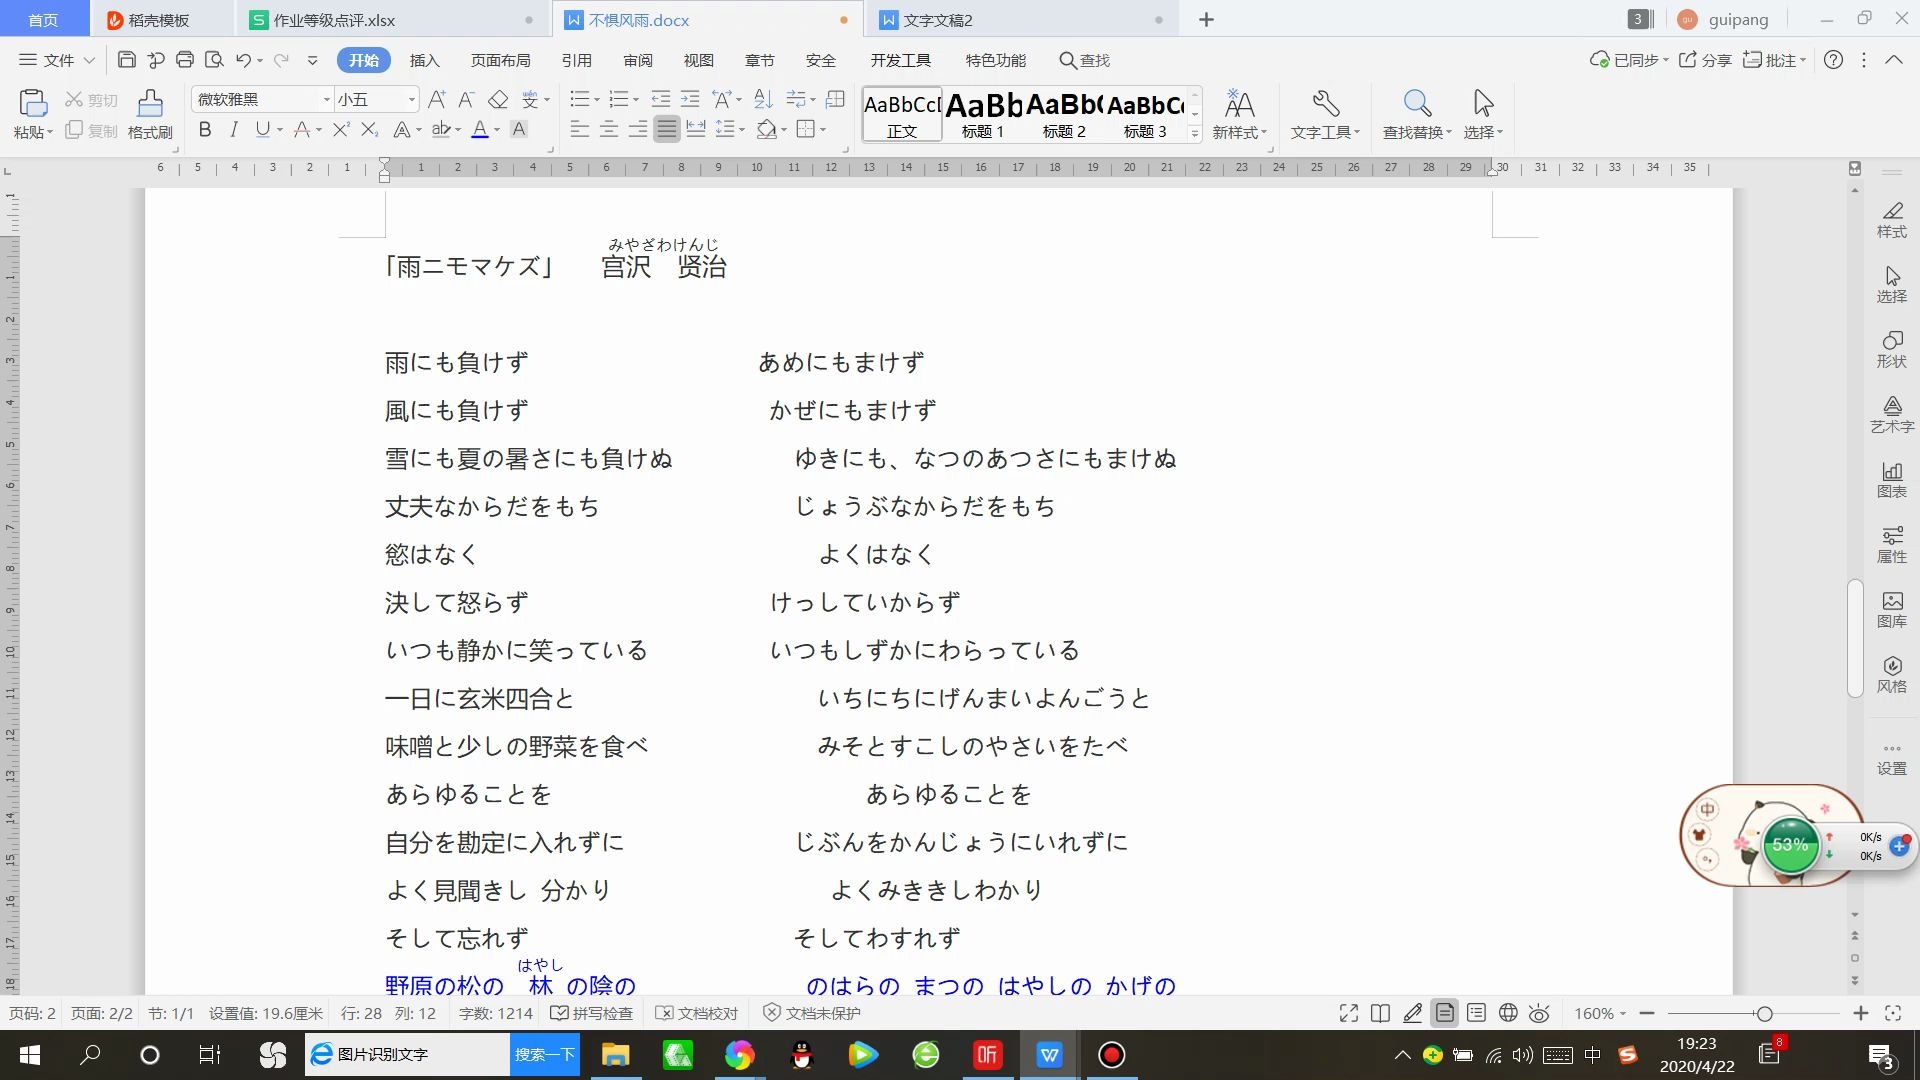Open the 风格 style panel in sidebar
Viewport: 1920px width, 1080px height.
tap(1891, 675)
